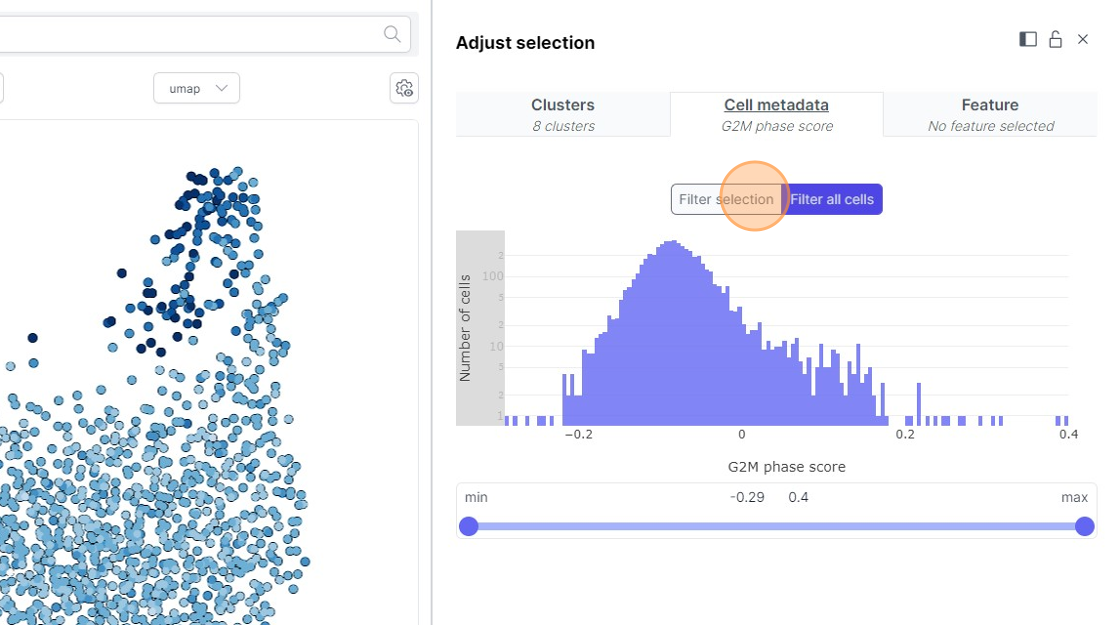Open the plot settings gear icon
1120x625 pixels.
404,88
